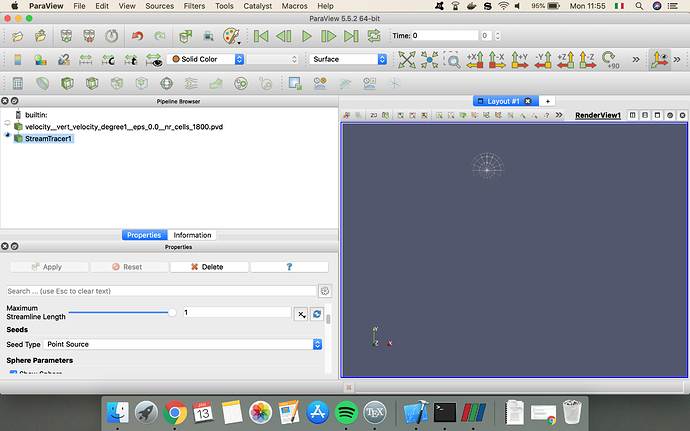
Task: Click the Calculator filter icon
Action: tap(18, 83)
